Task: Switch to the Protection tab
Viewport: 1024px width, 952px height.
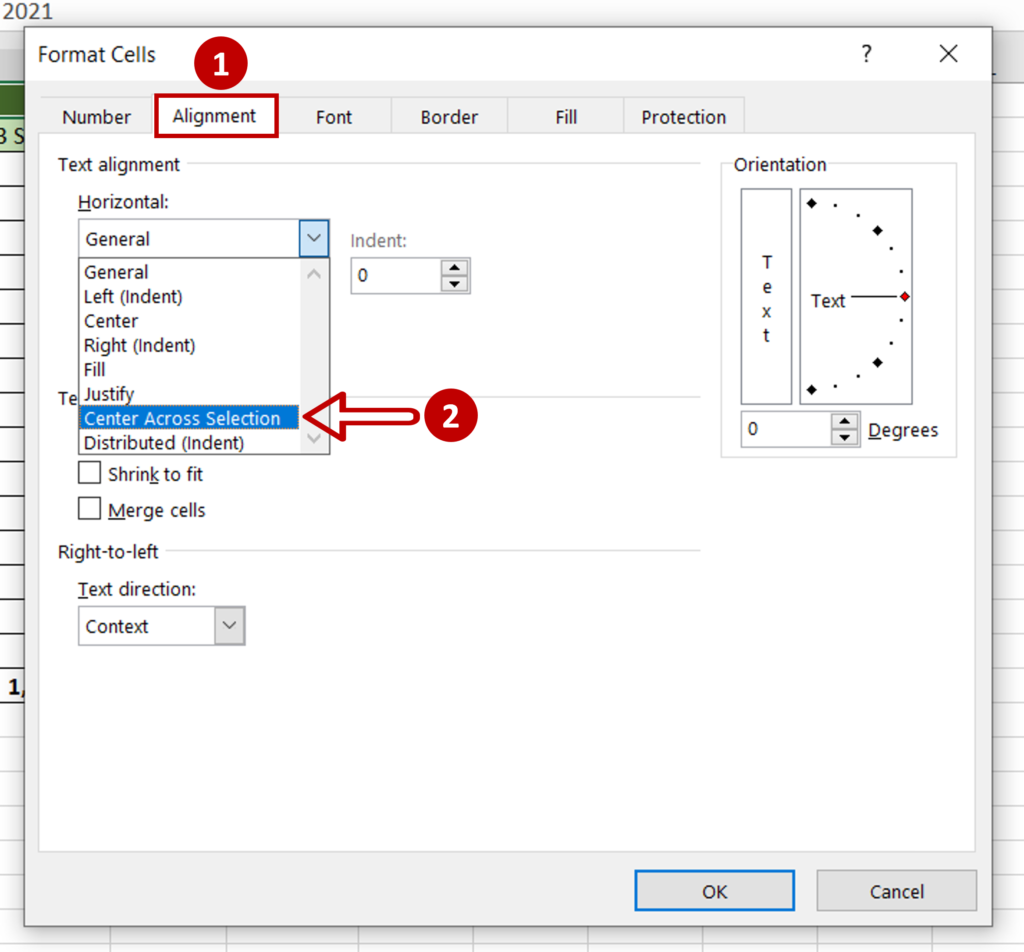Action: coord(683,117)
